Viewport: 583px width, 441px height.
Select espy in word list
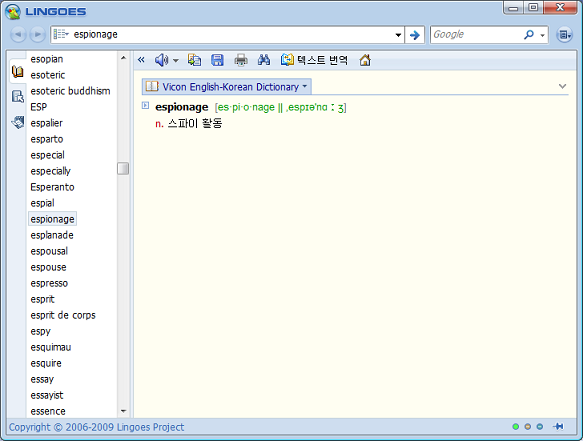(41, 331)
